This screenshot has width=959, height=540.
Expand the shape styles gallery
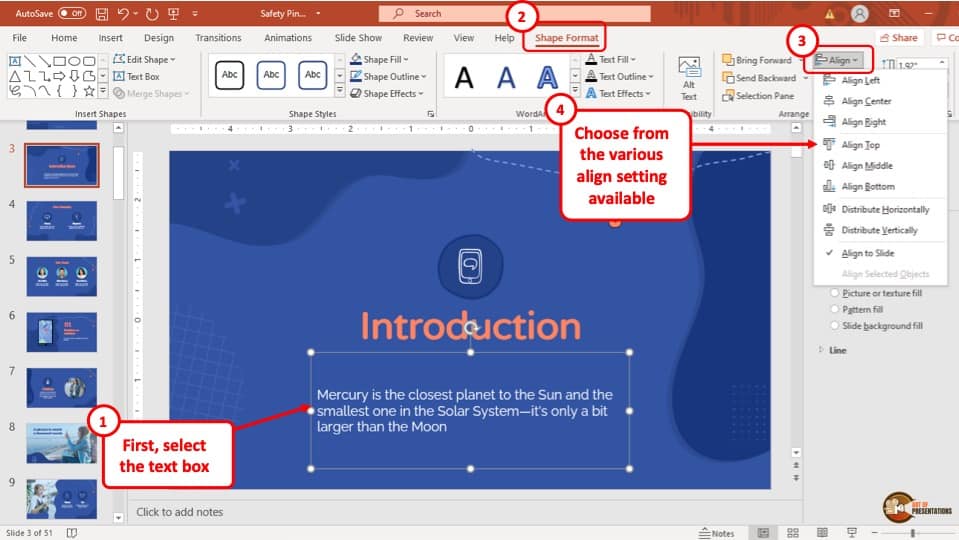(x=339, y=91)
